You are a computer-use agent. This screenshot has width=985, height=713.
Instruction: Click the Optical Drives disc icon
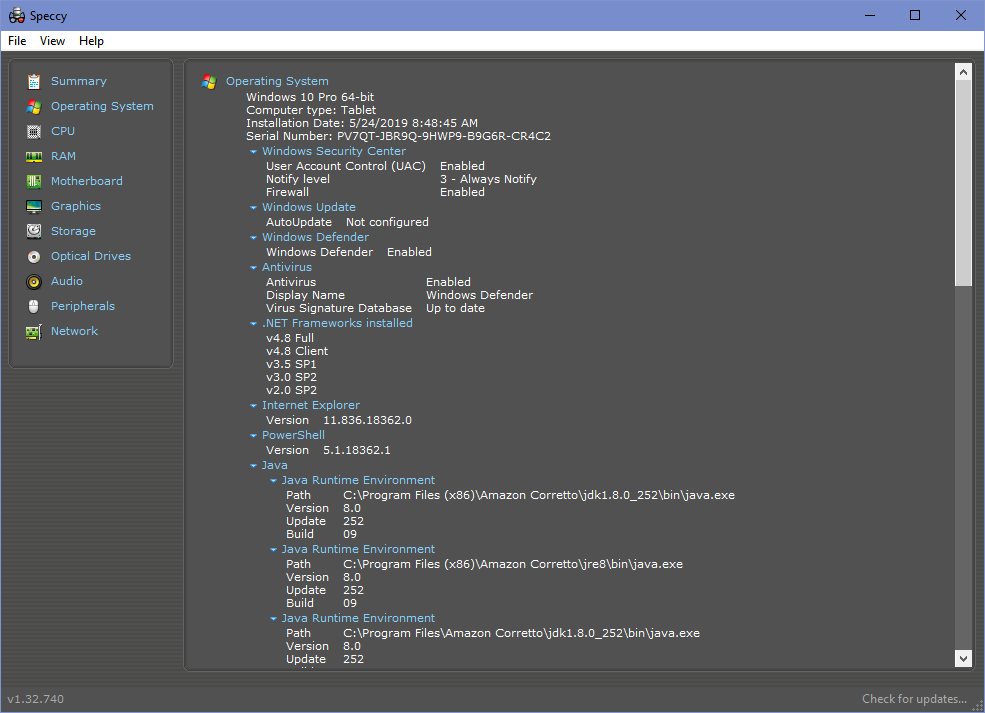pyautogui.click(x=34, y=256)
